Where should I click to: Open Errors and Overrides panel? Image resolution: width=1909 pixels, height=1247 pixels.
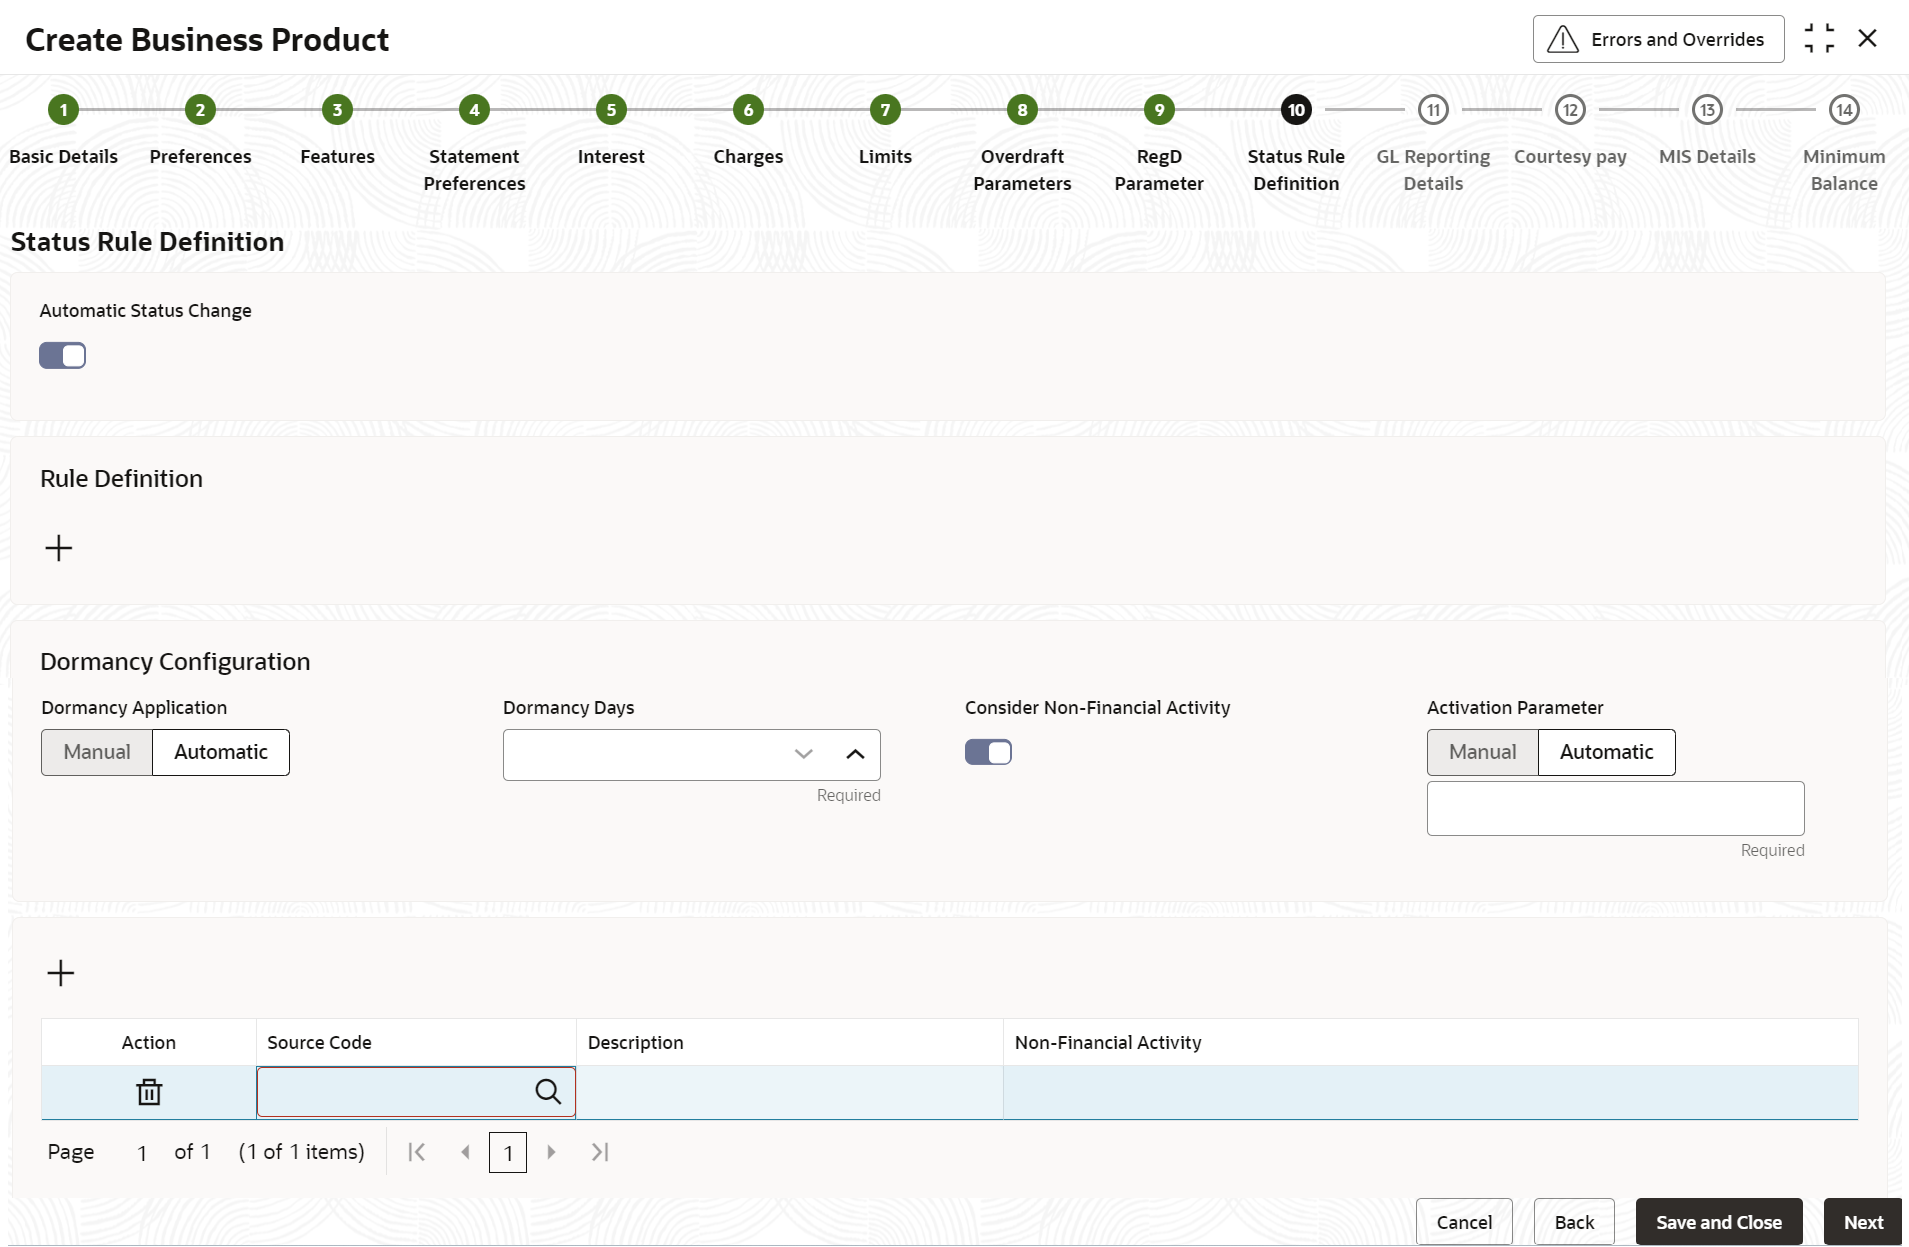click(x=1658, y=39)
